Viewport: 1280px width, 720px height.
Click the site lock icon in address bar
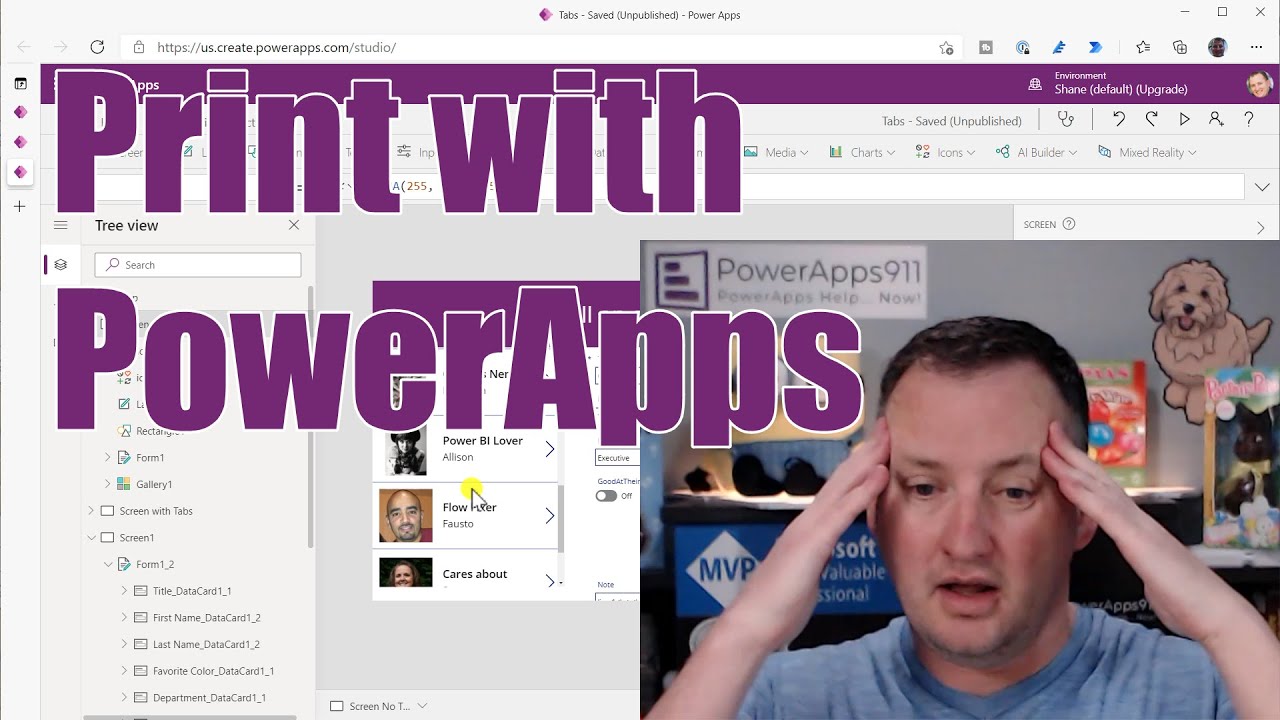(x=138, y=47)
